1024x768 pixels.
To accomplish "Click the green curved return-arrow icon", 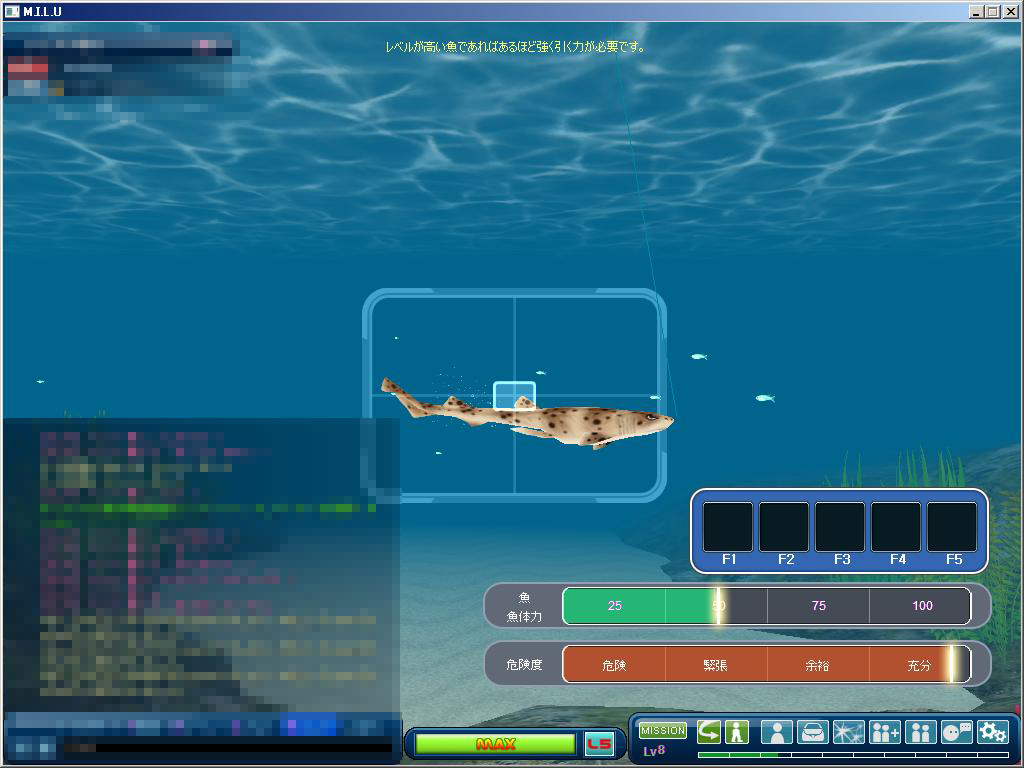I will (709, 732).
